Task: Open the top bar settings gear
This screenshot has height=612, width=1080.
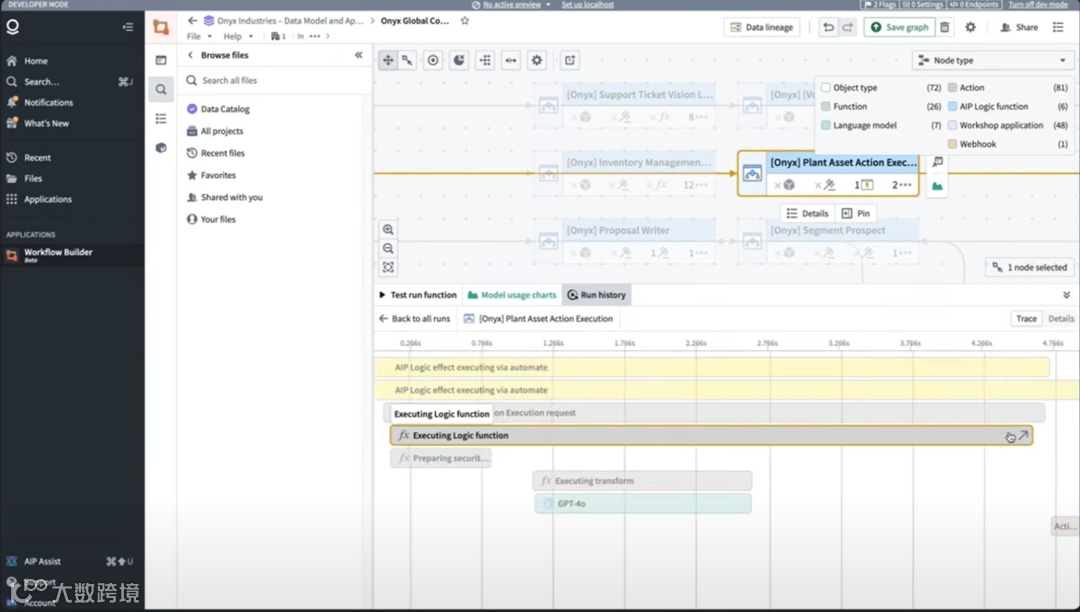Action: pyautogui.click(x=970, y=28)
